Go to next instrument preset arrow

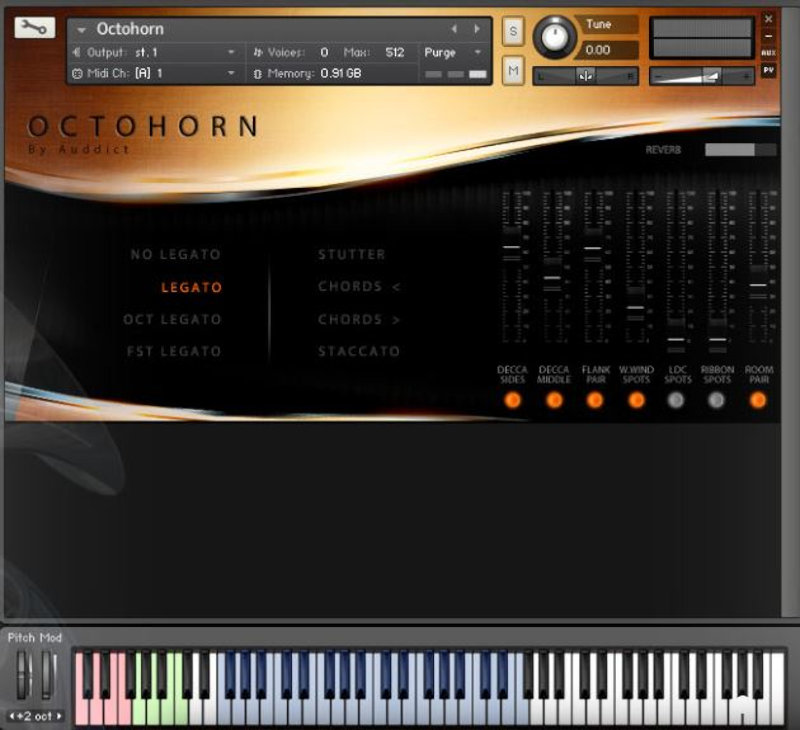(x=476, y=29)
